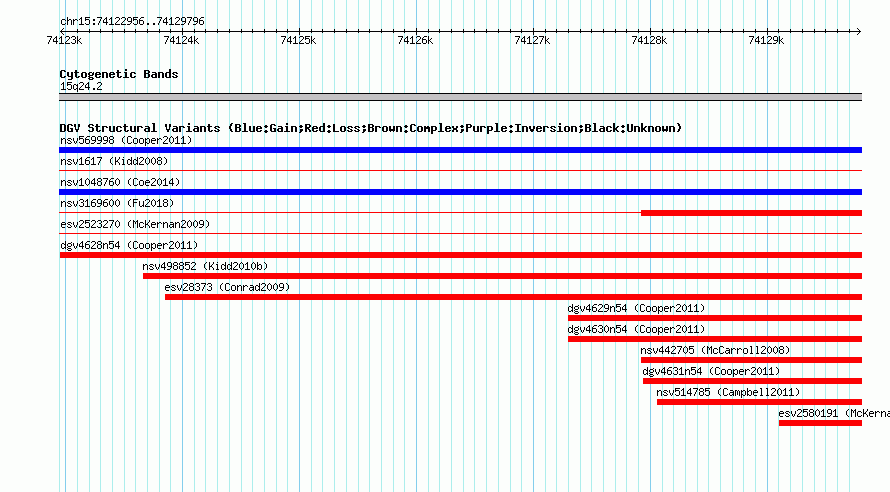Click the Cytogenetic Bands track title
Screen dimensions: 890x492
[x=119, y=74]
